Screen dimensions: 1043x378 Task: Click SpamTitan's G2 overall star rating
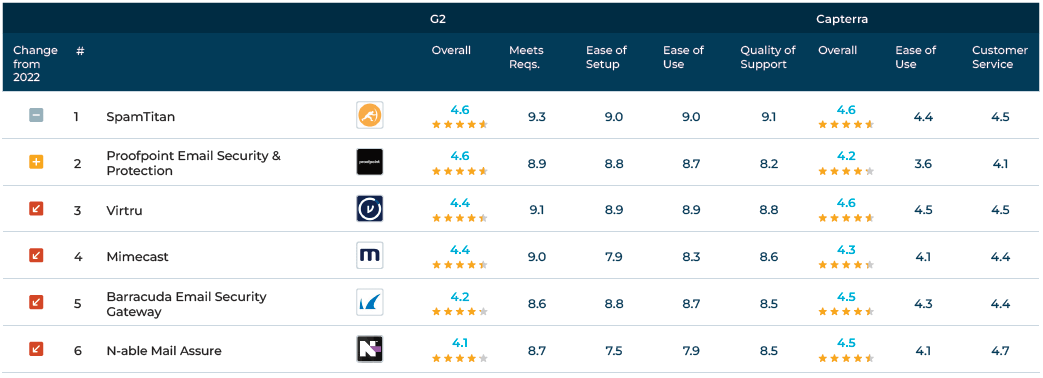(460, 124)
